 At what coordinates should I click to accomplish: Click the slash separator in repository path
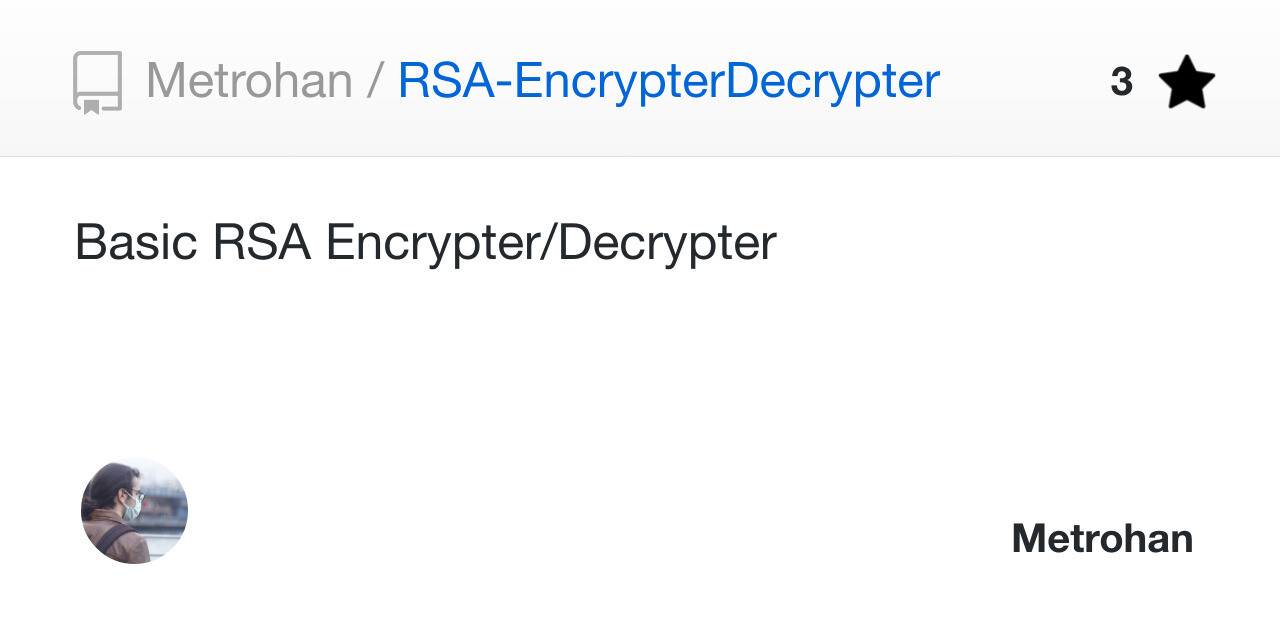[375, 81]
